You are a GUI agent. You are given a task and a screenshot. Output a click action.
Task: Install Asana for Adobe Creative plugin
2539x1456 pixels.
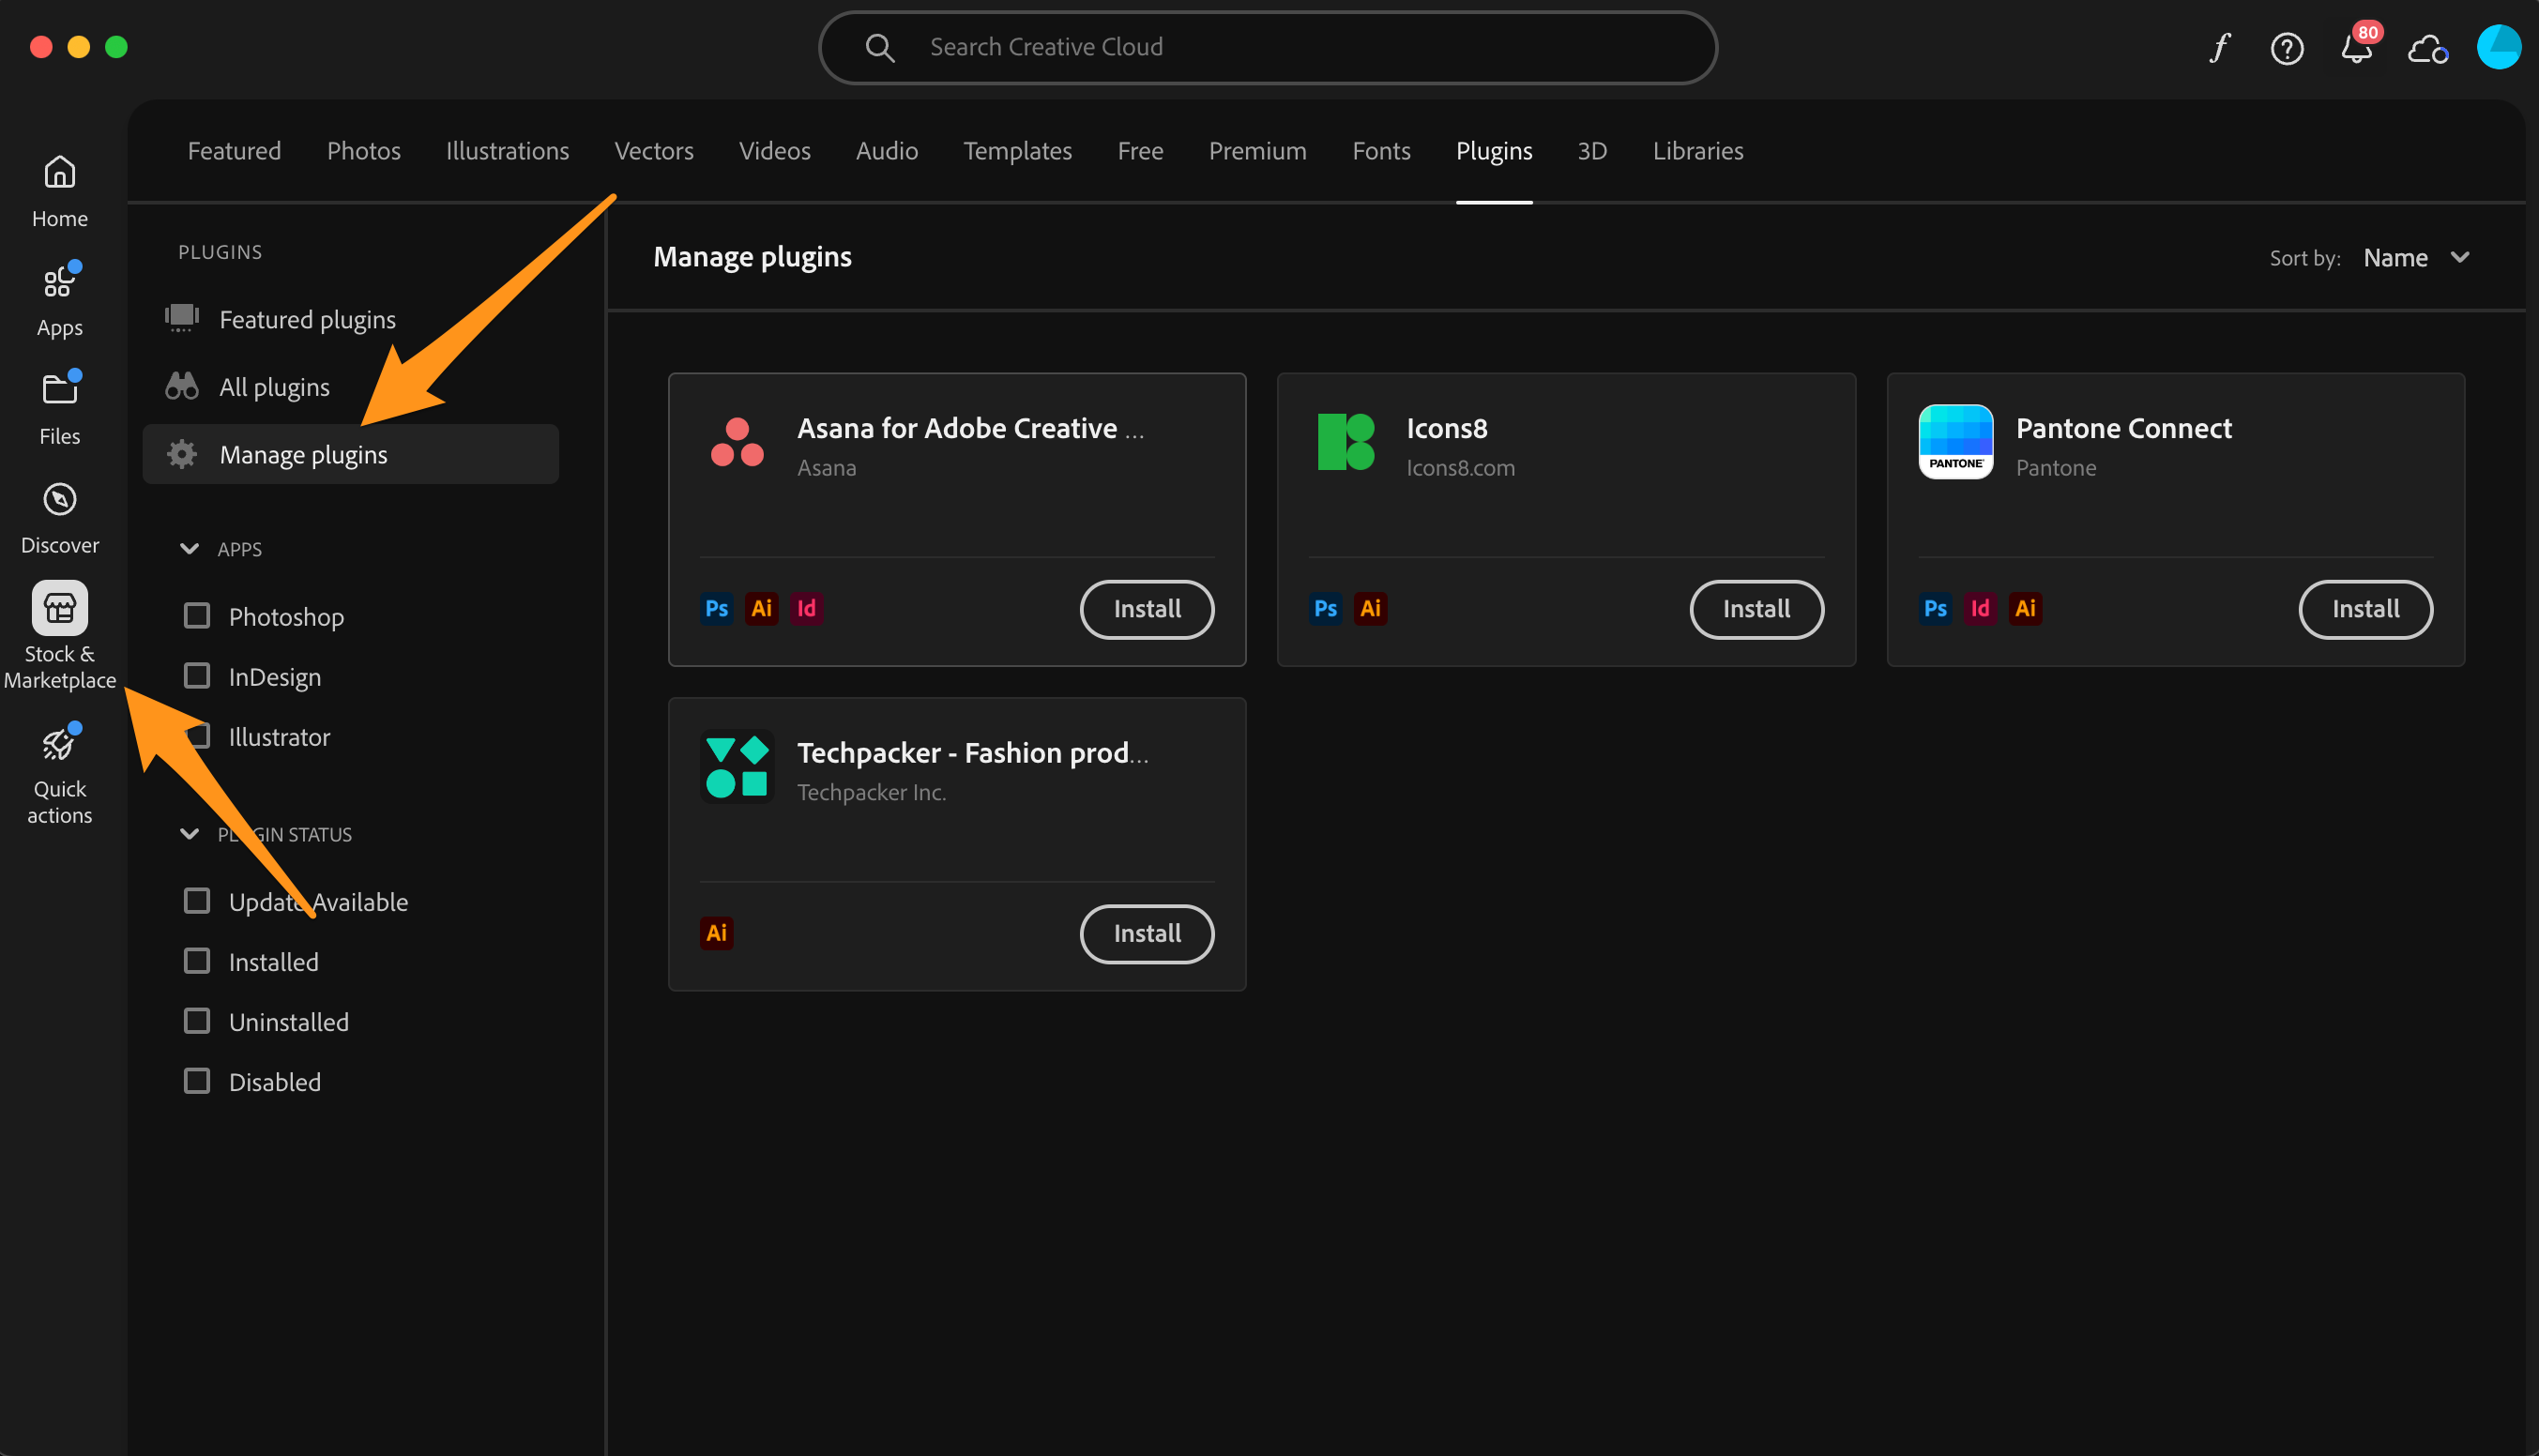[x=1147, y=609]
